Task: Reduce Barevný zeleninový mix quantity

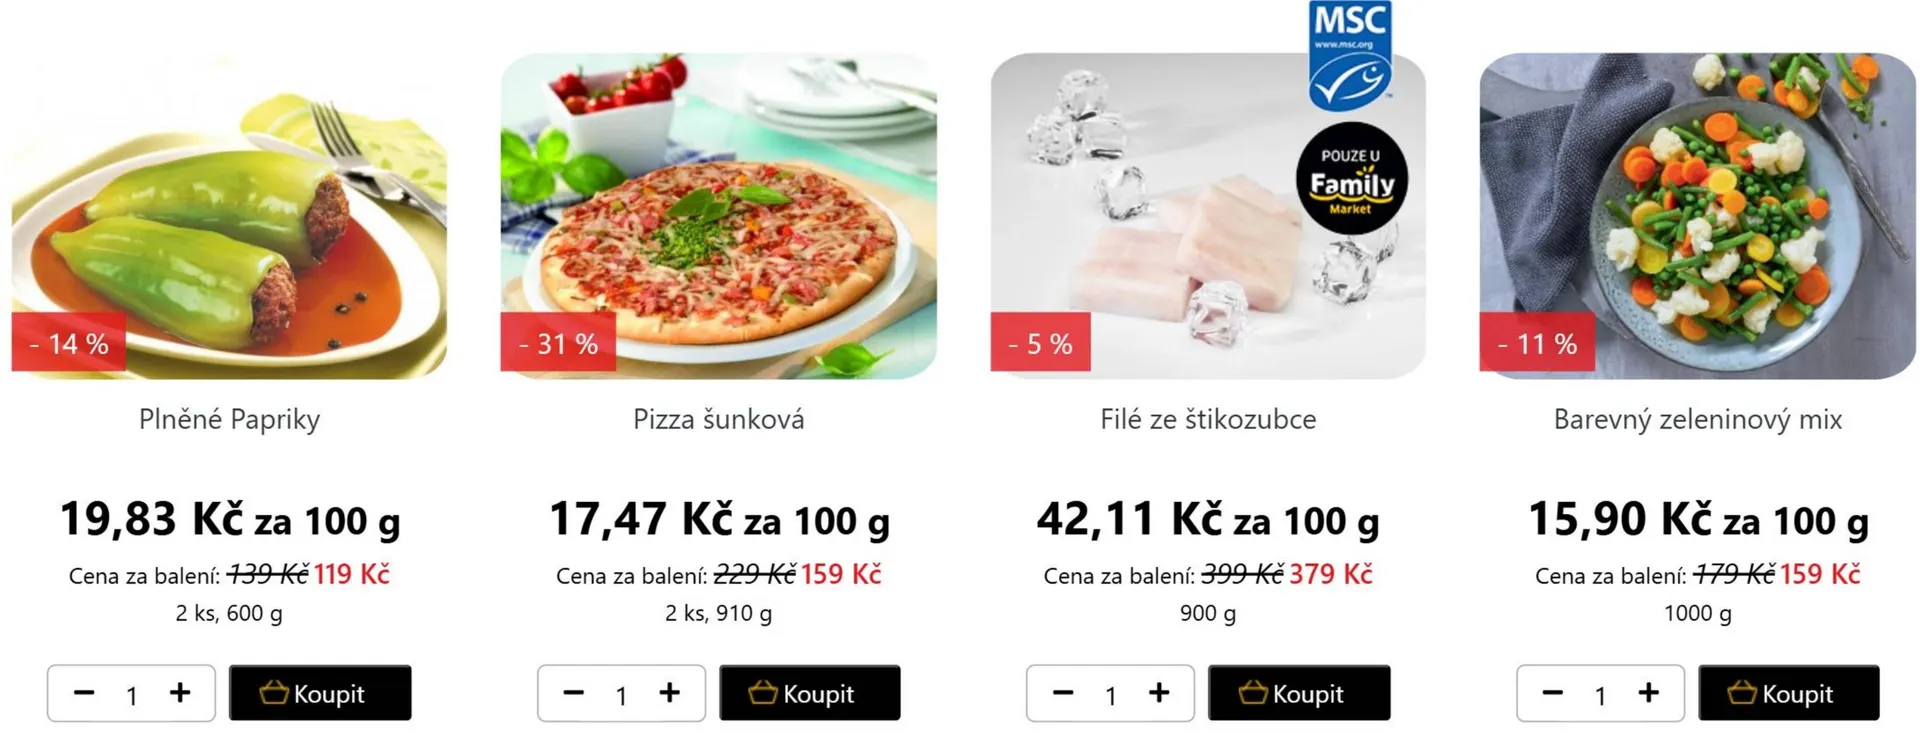Action: click(1552, 693)
